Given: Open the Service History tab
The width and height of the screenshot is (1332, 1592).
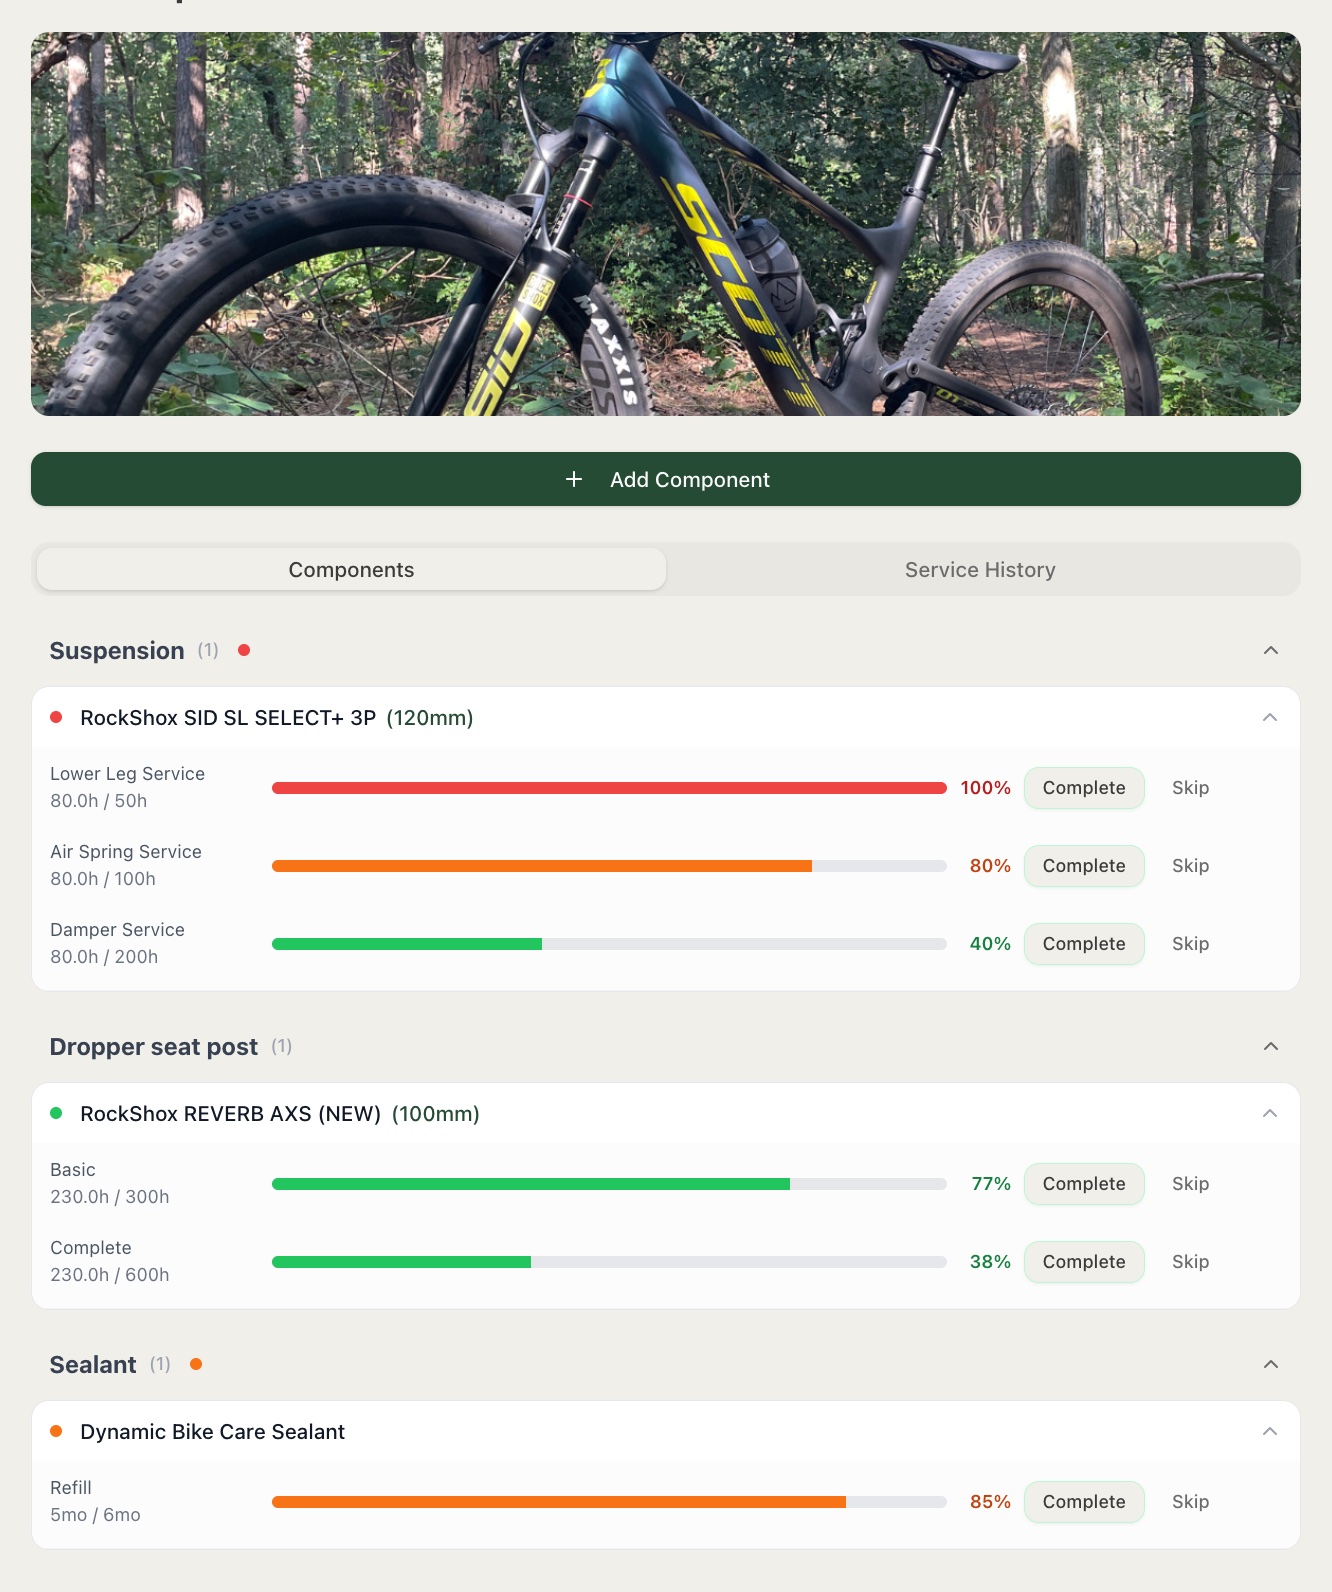Looking at the screenshot, I should (980, 569).
